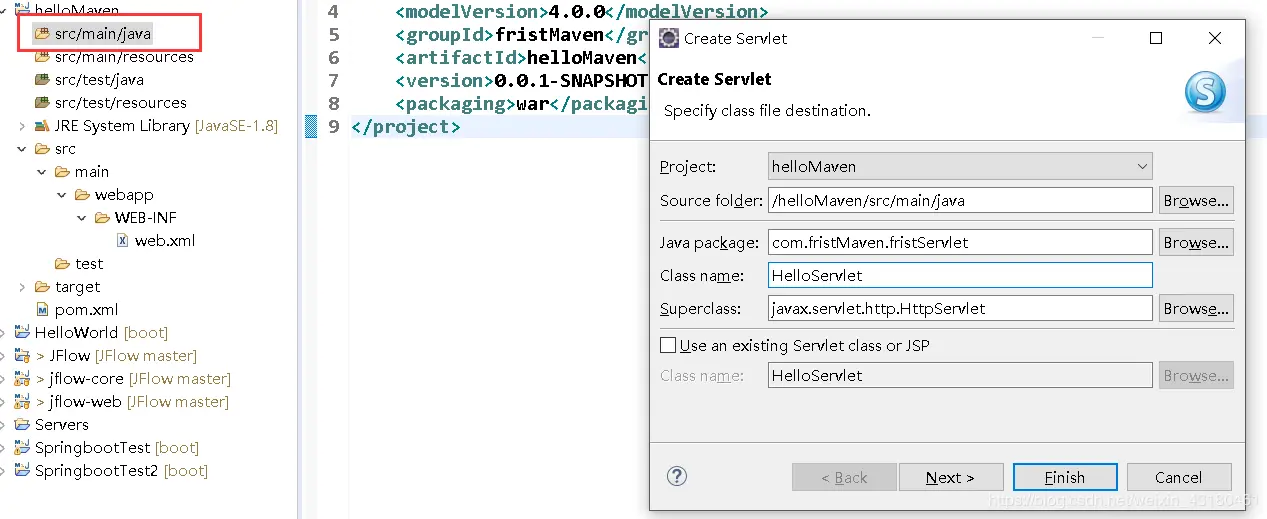Collapse the webapp folder node

tap(62, 195)
